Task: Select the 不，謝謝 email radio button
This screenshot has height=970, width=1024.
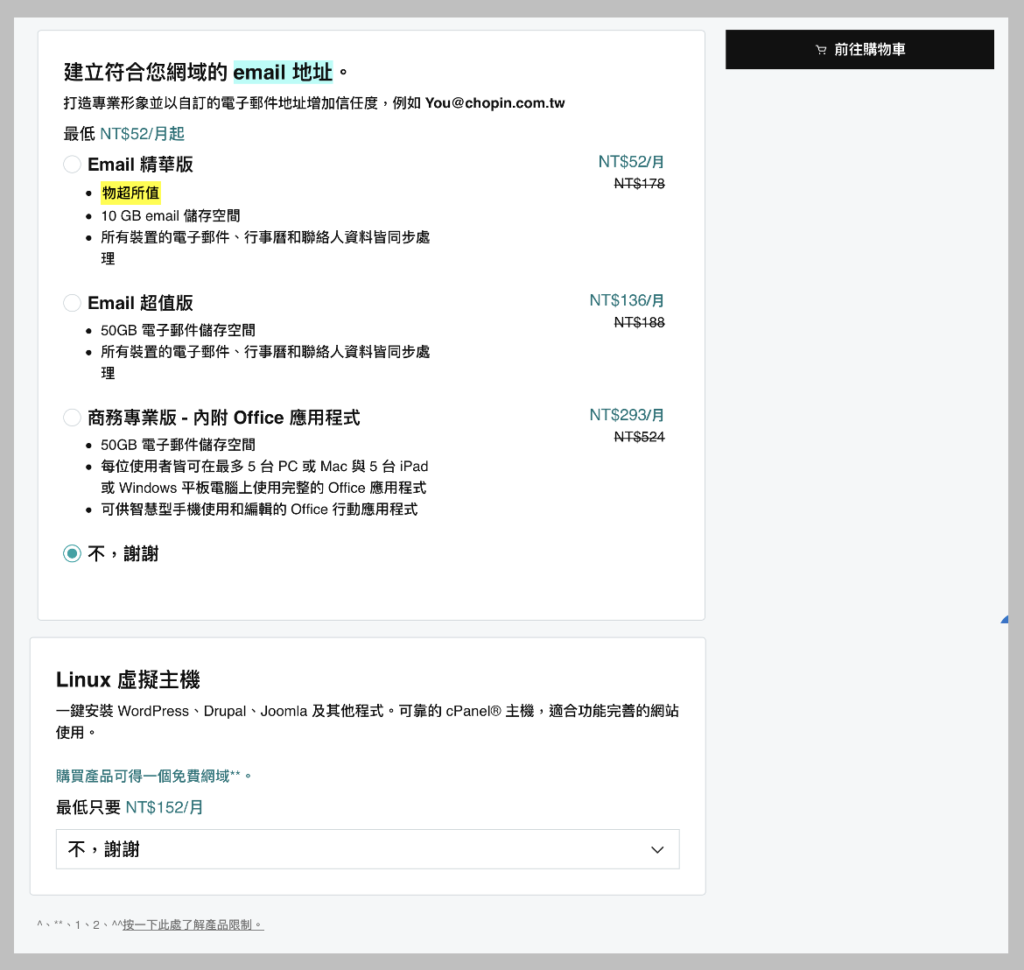Action: coord(72,554)
